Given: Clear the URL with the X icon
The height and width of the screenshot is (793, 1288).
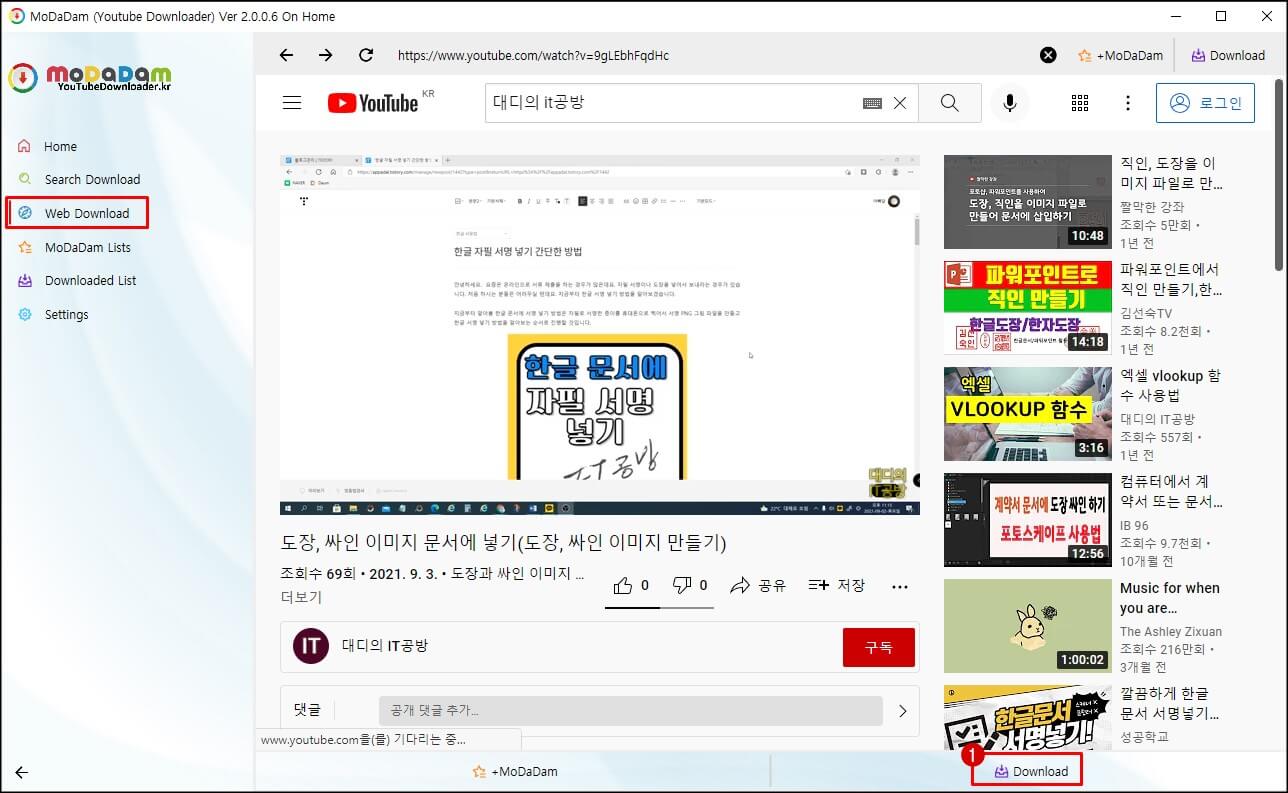Looking at the screenshot, I should coord(1048,55).
